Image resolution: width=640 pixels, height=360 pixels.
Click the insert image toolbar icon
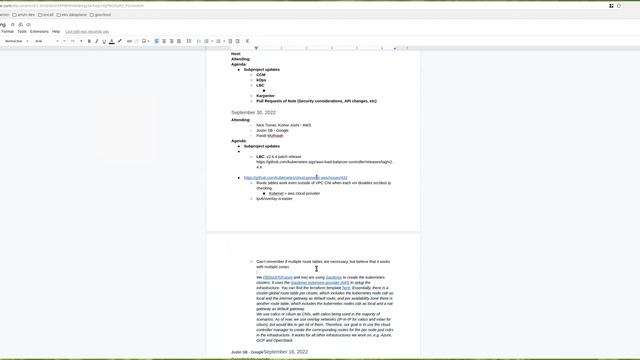tap(144, 41)
